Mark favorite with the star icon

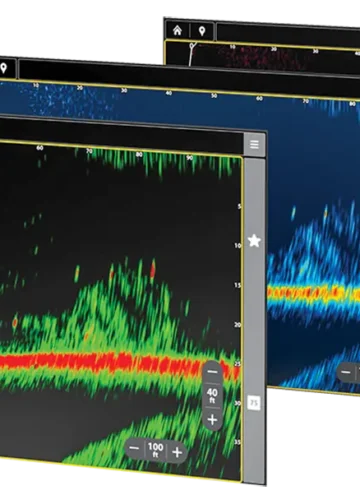point(254,241)
